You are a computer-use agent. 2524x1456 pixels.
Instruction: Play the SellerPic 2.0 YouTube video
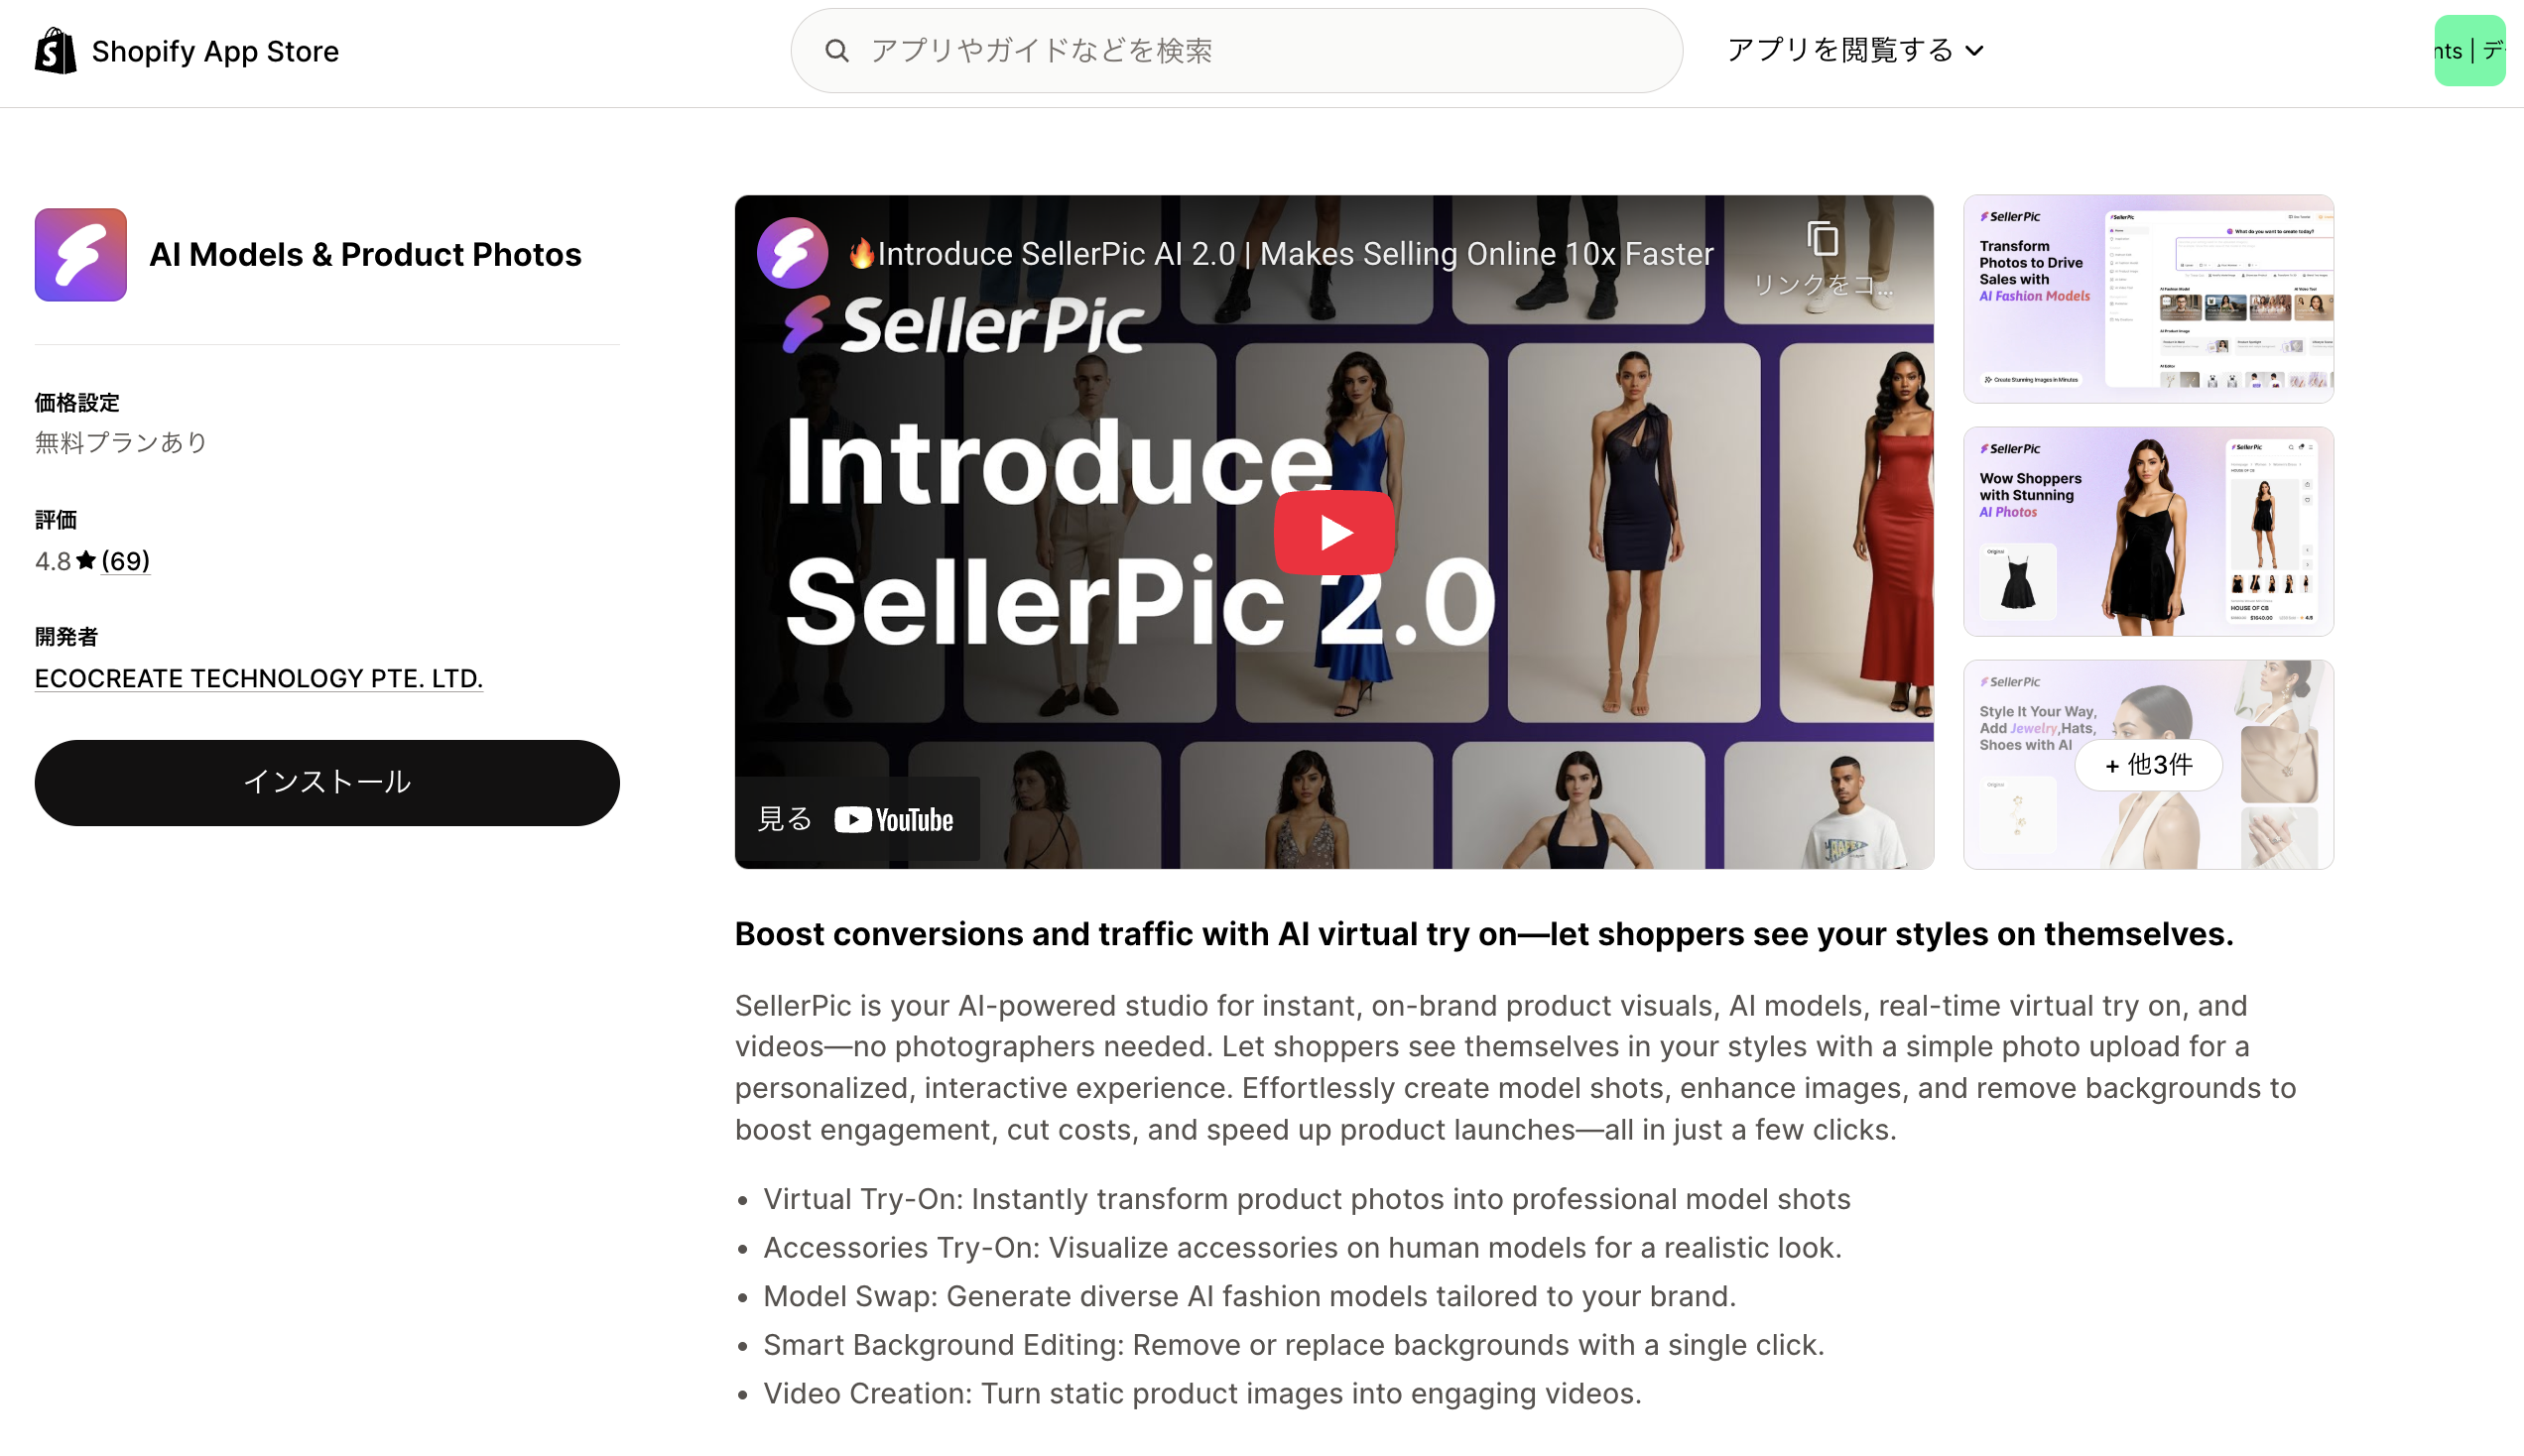[x=1333, y=532]
